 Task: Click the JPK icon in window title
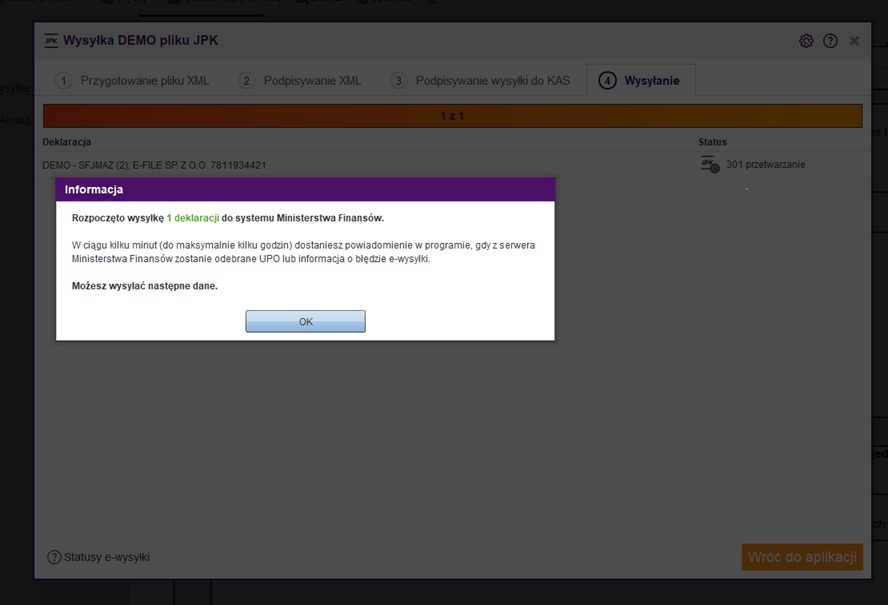coord(51,41)
